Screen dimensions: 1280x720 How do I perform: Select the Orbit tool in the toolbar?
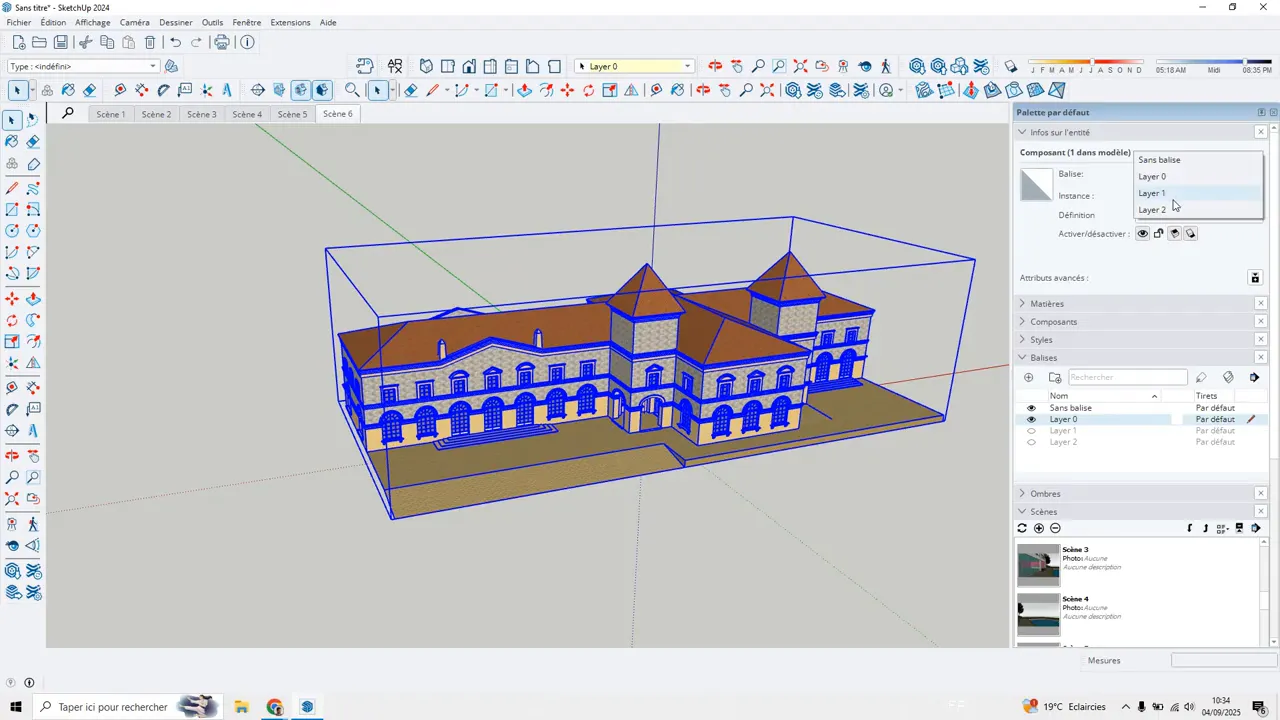pos(12,456)
